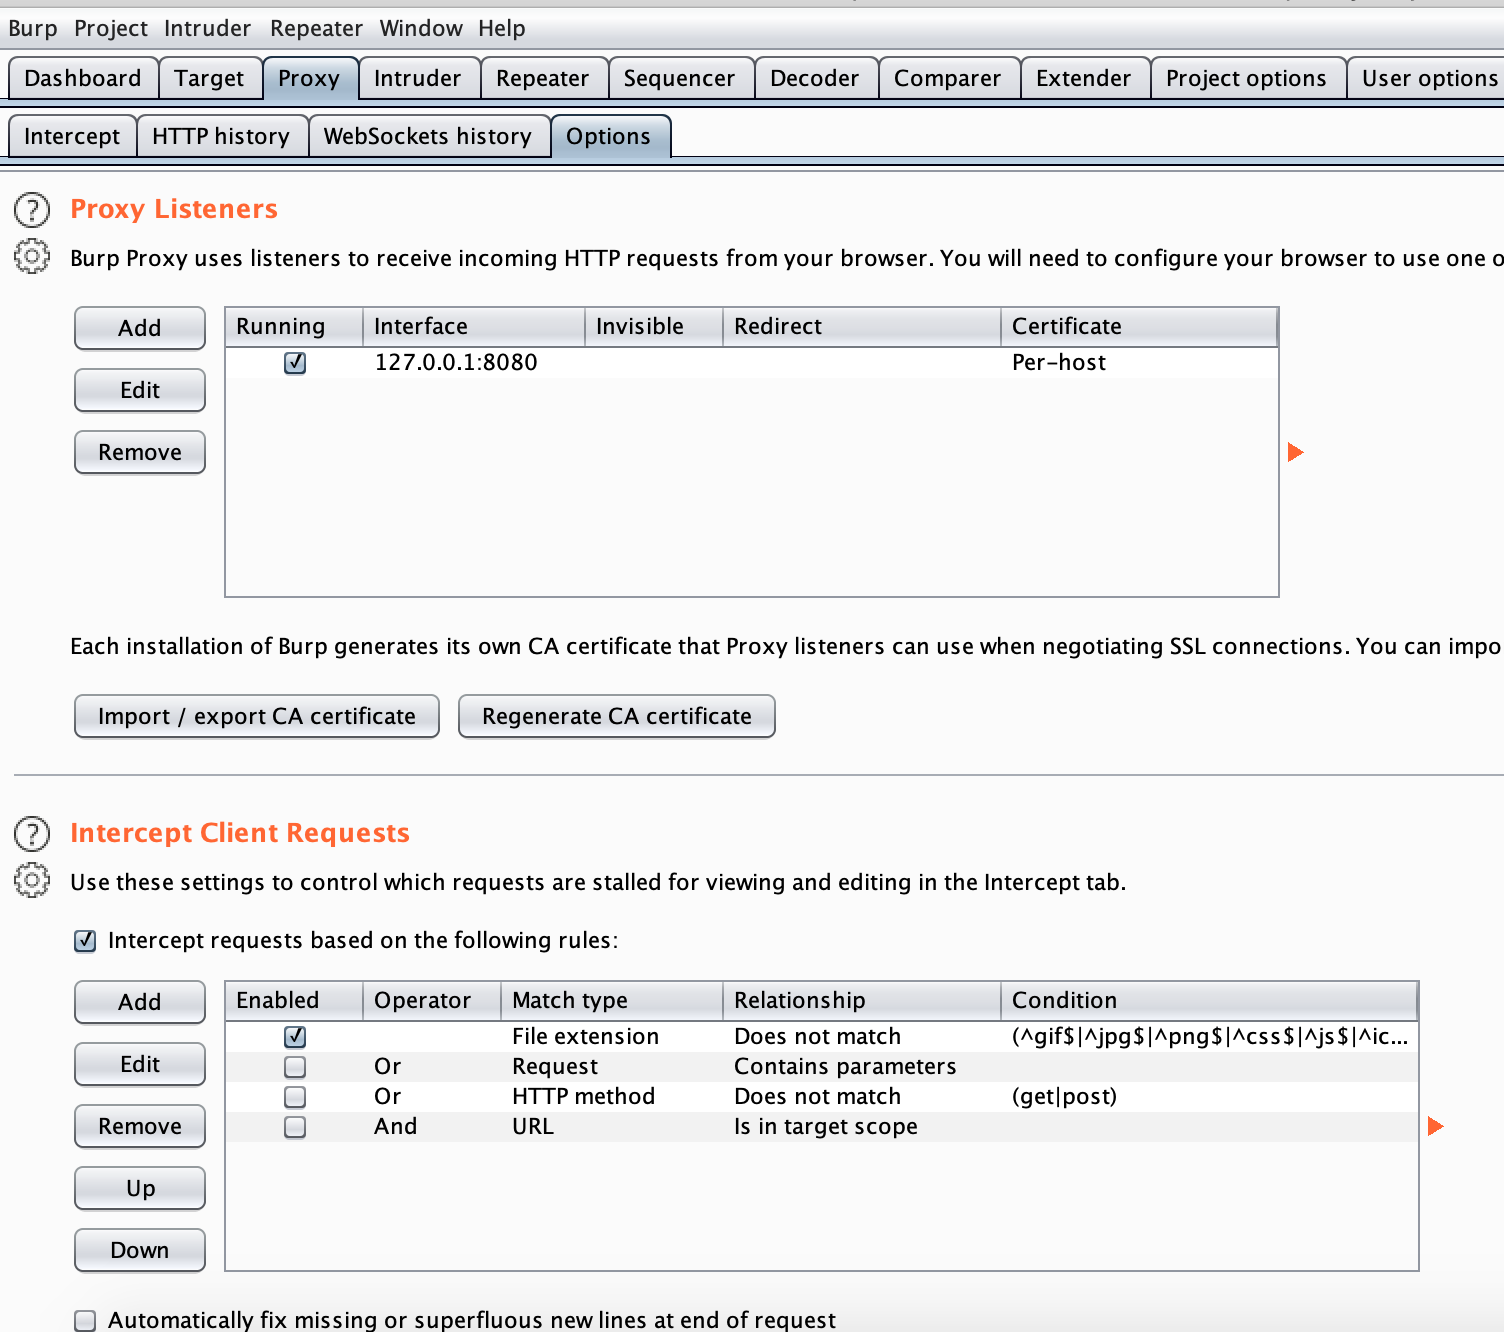
Task: Open Proxy Listeners settings gear
Action: [x=32, y=257]
